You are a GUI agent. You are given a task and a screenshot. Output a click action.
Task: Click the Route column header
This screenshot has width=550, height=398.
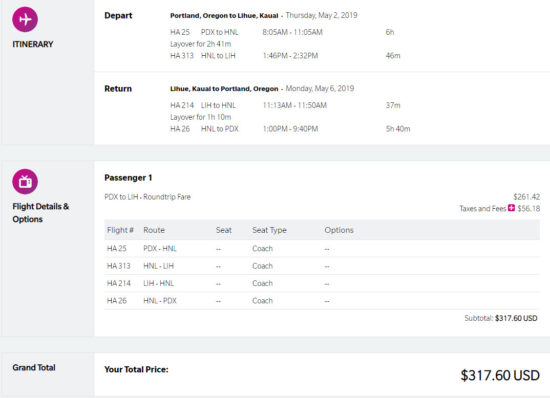tap(154, 230)
